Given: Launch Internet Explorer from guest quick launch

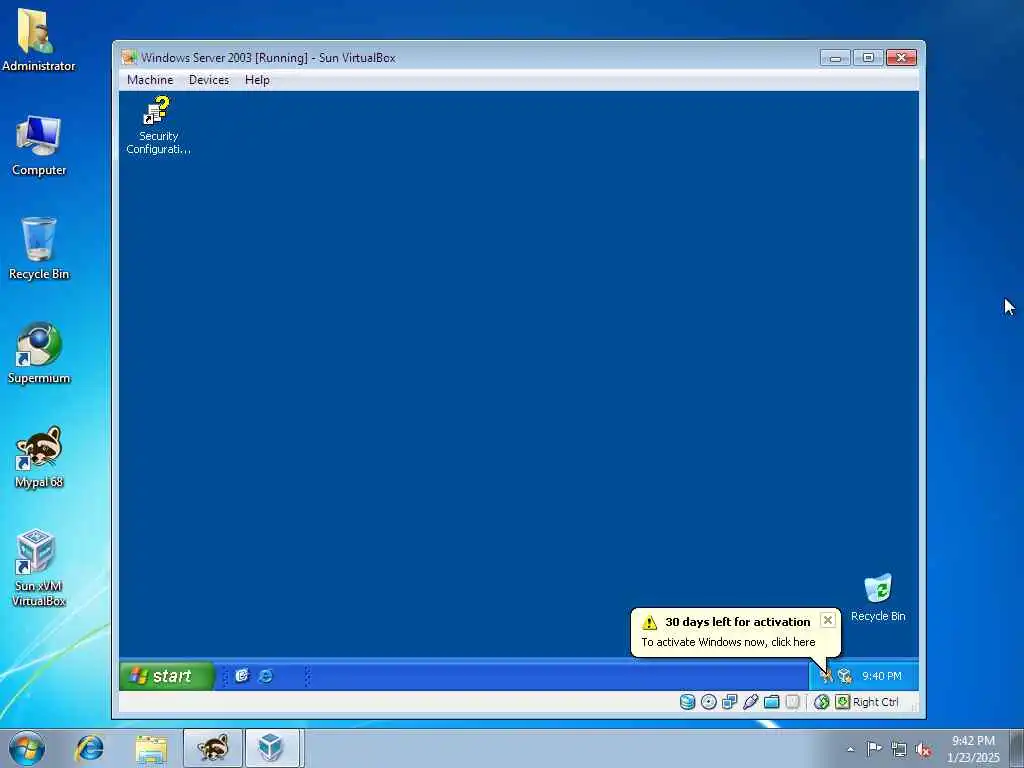Looking at the screenshot, I should pyautogui.click(x=265, y=676).
